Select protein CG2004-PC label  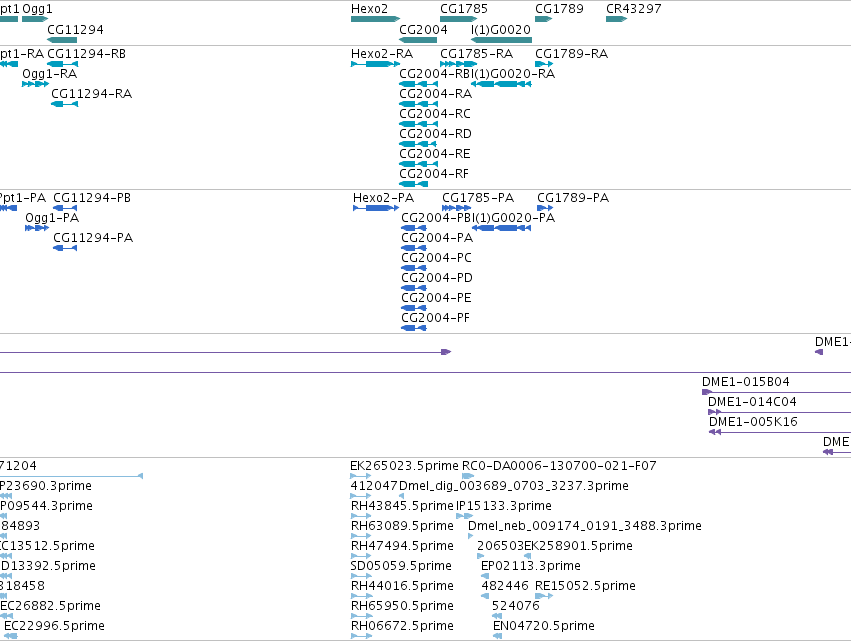point(436,258)
